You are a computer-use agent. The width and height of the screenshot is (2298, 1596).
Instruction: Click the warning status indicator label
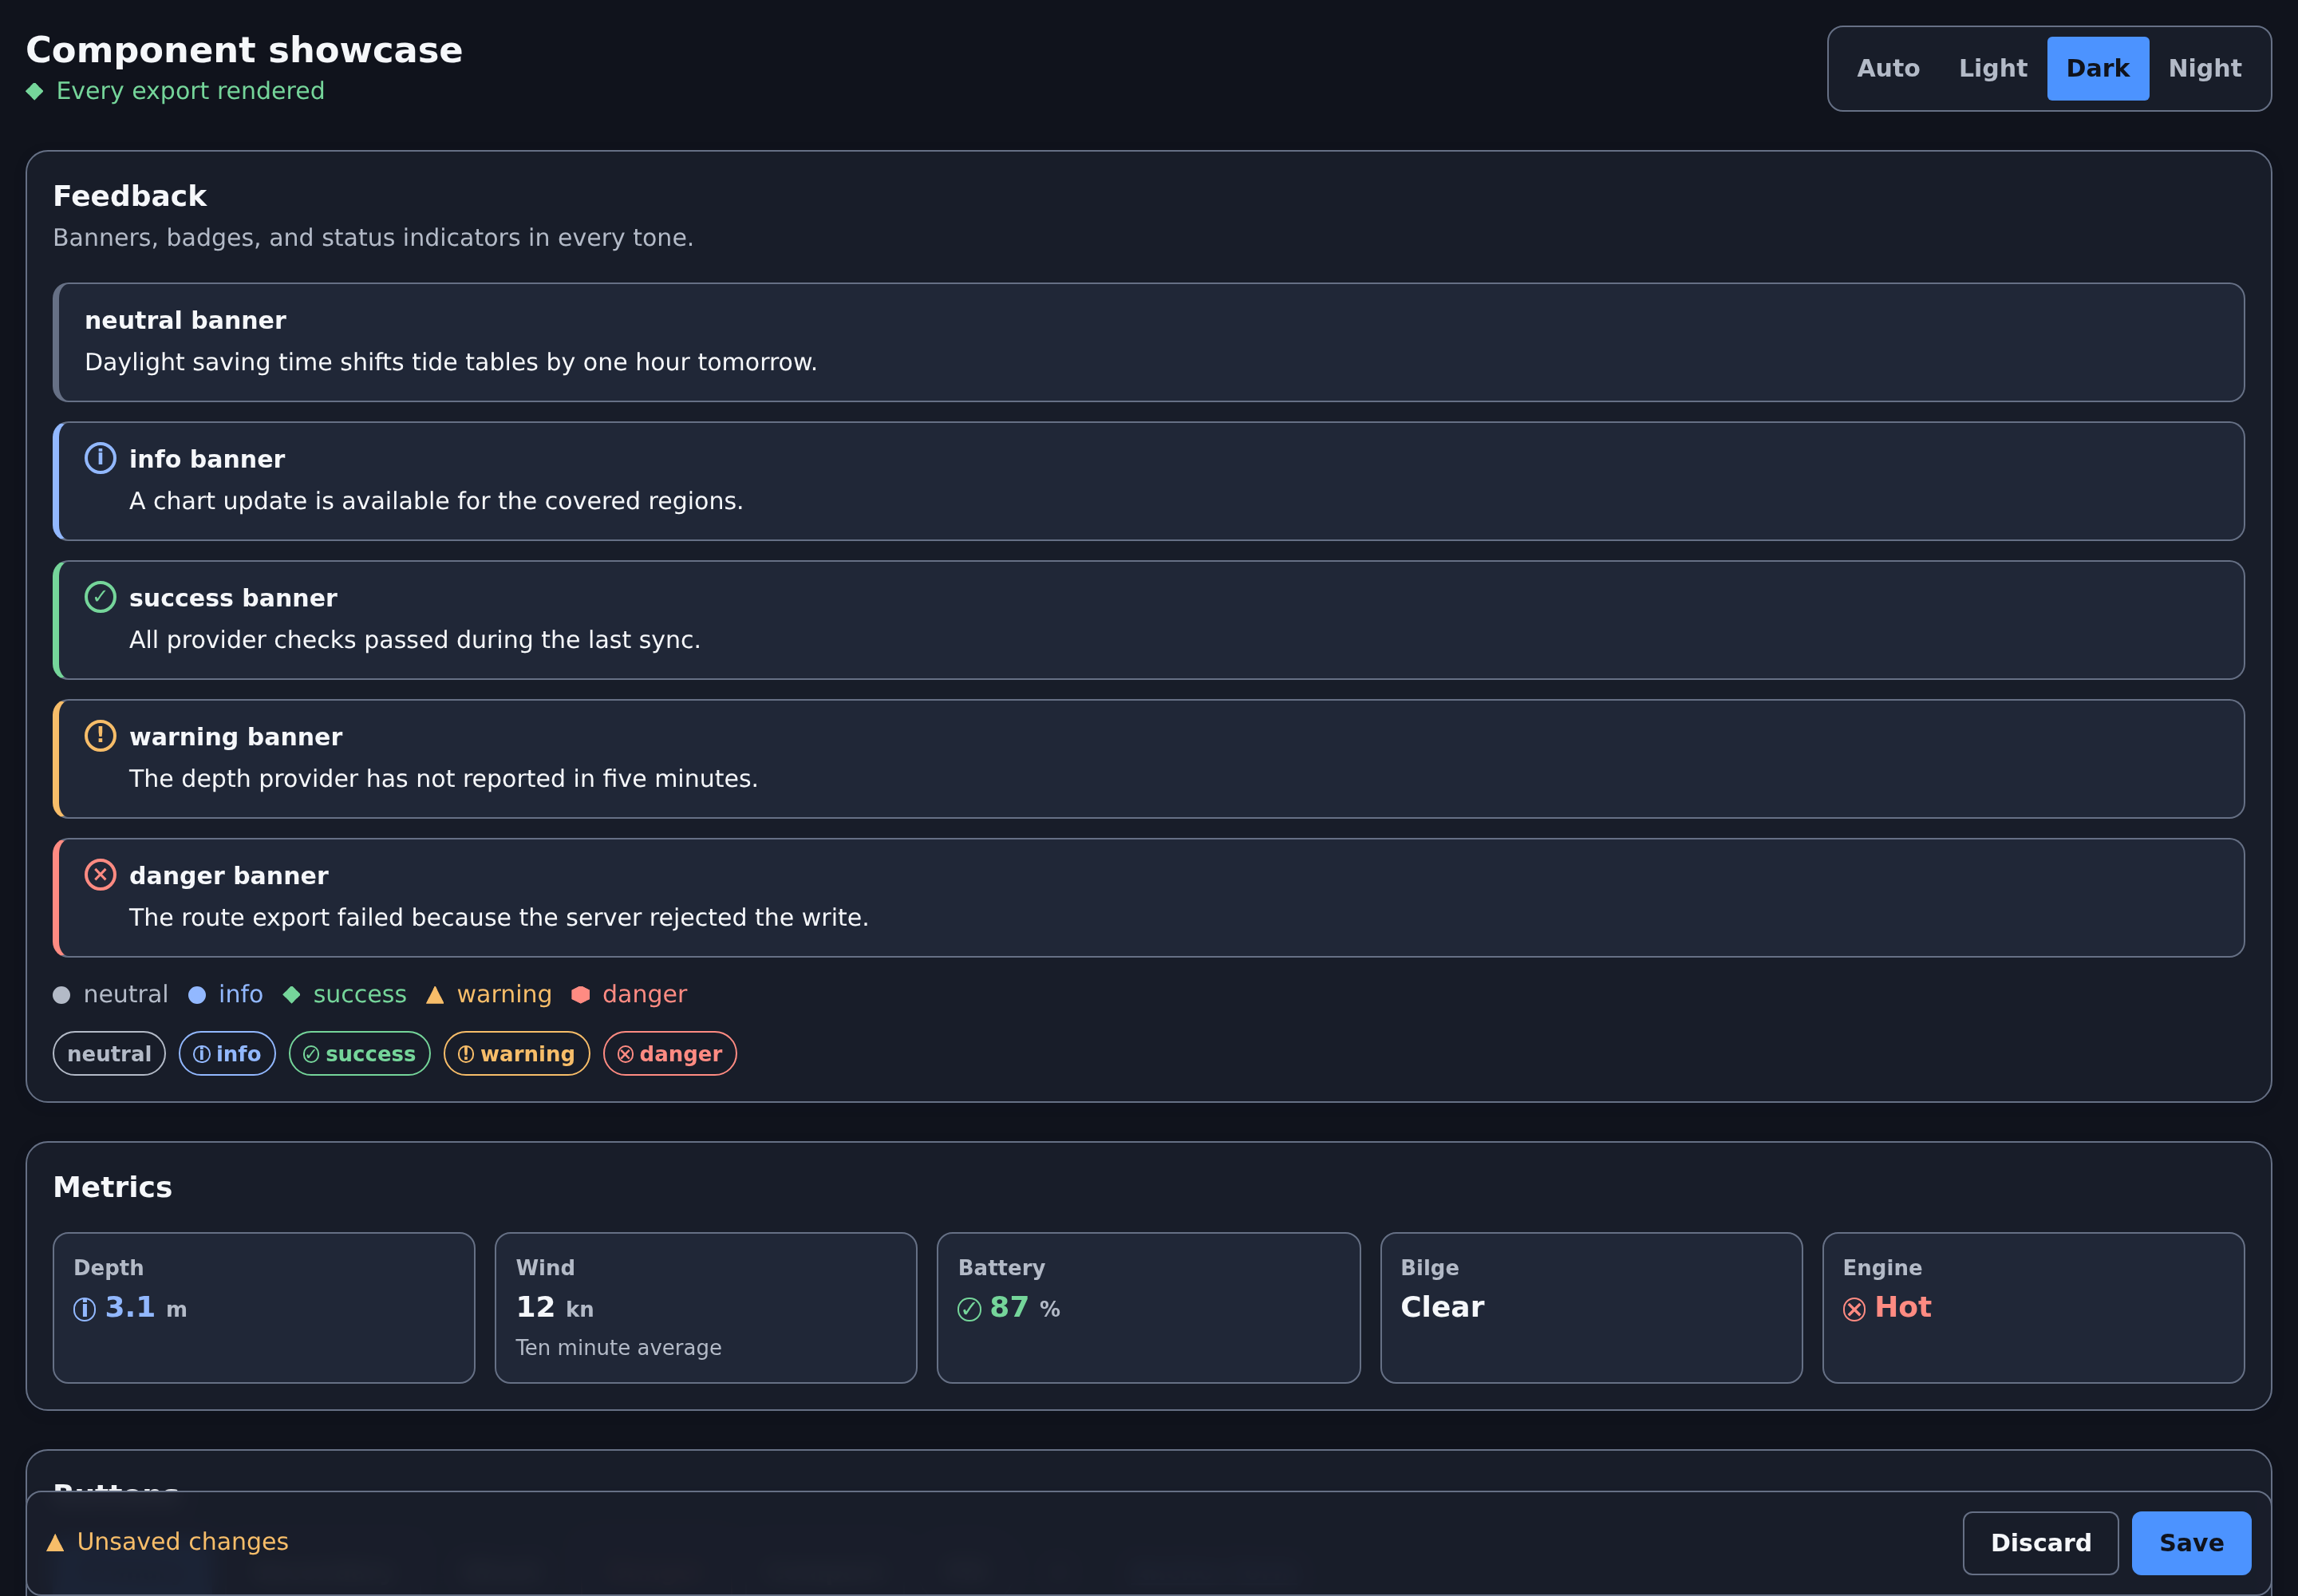tap(505, 995)
